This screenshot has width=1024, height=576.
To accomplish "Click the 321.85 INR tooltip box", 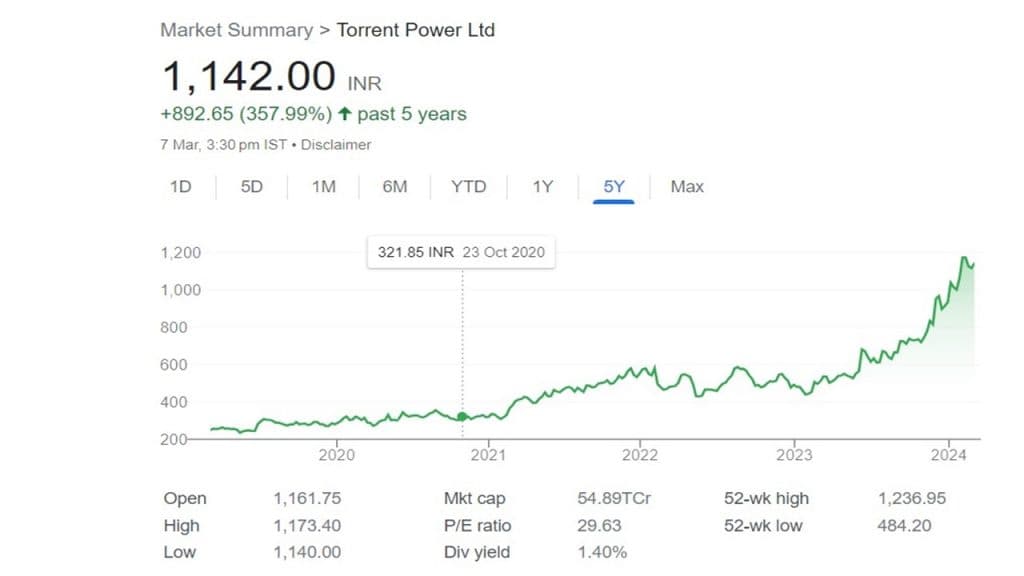I will coord(461,252).
